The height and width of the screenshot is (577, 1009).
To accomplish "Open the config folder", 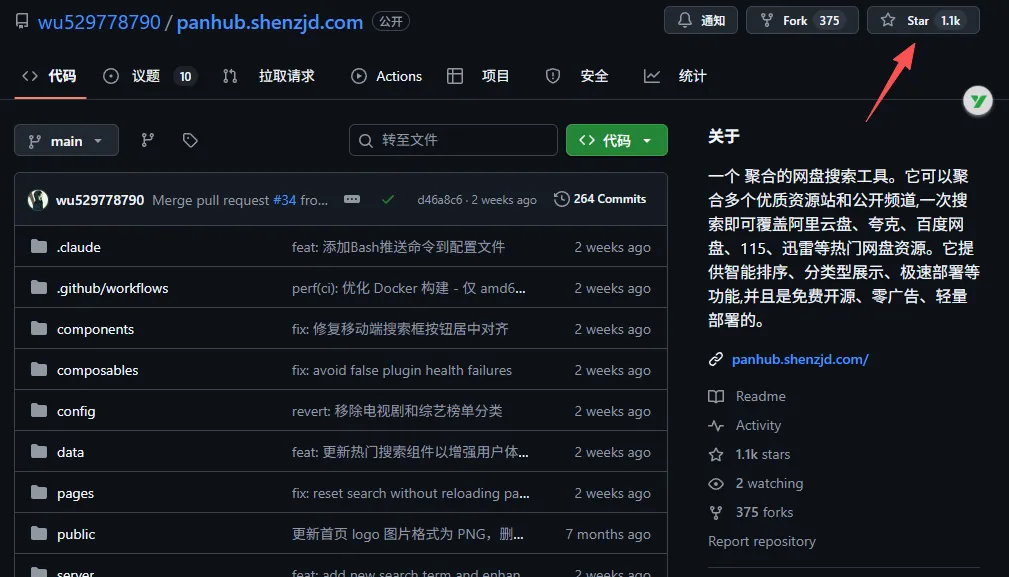I will (76, 412).
